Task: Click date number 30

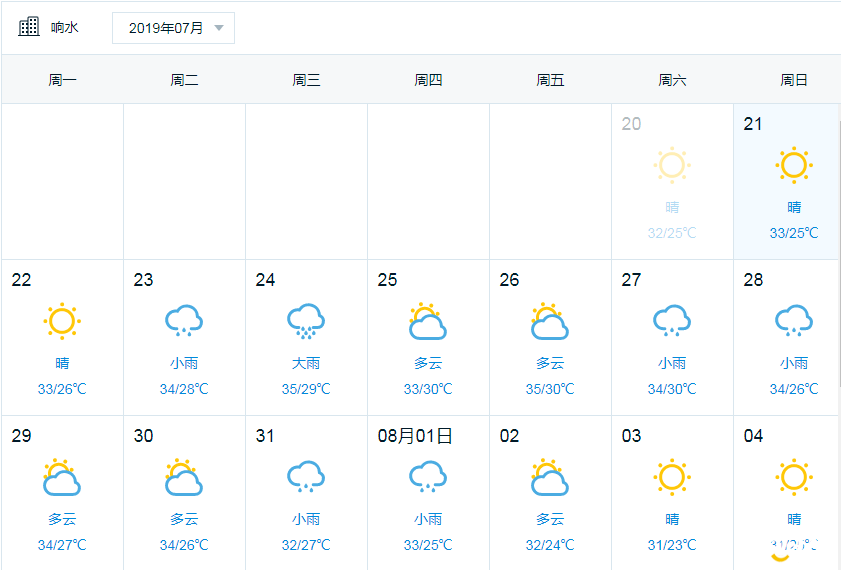Action: coord(143,436)
